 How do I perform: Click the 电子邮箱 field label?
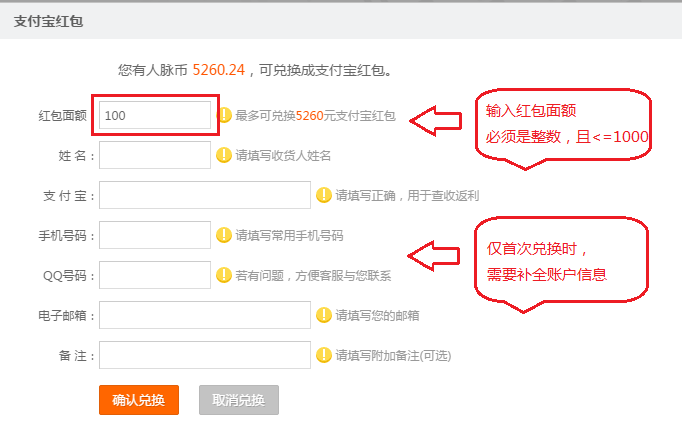click(x=67, y=316)
